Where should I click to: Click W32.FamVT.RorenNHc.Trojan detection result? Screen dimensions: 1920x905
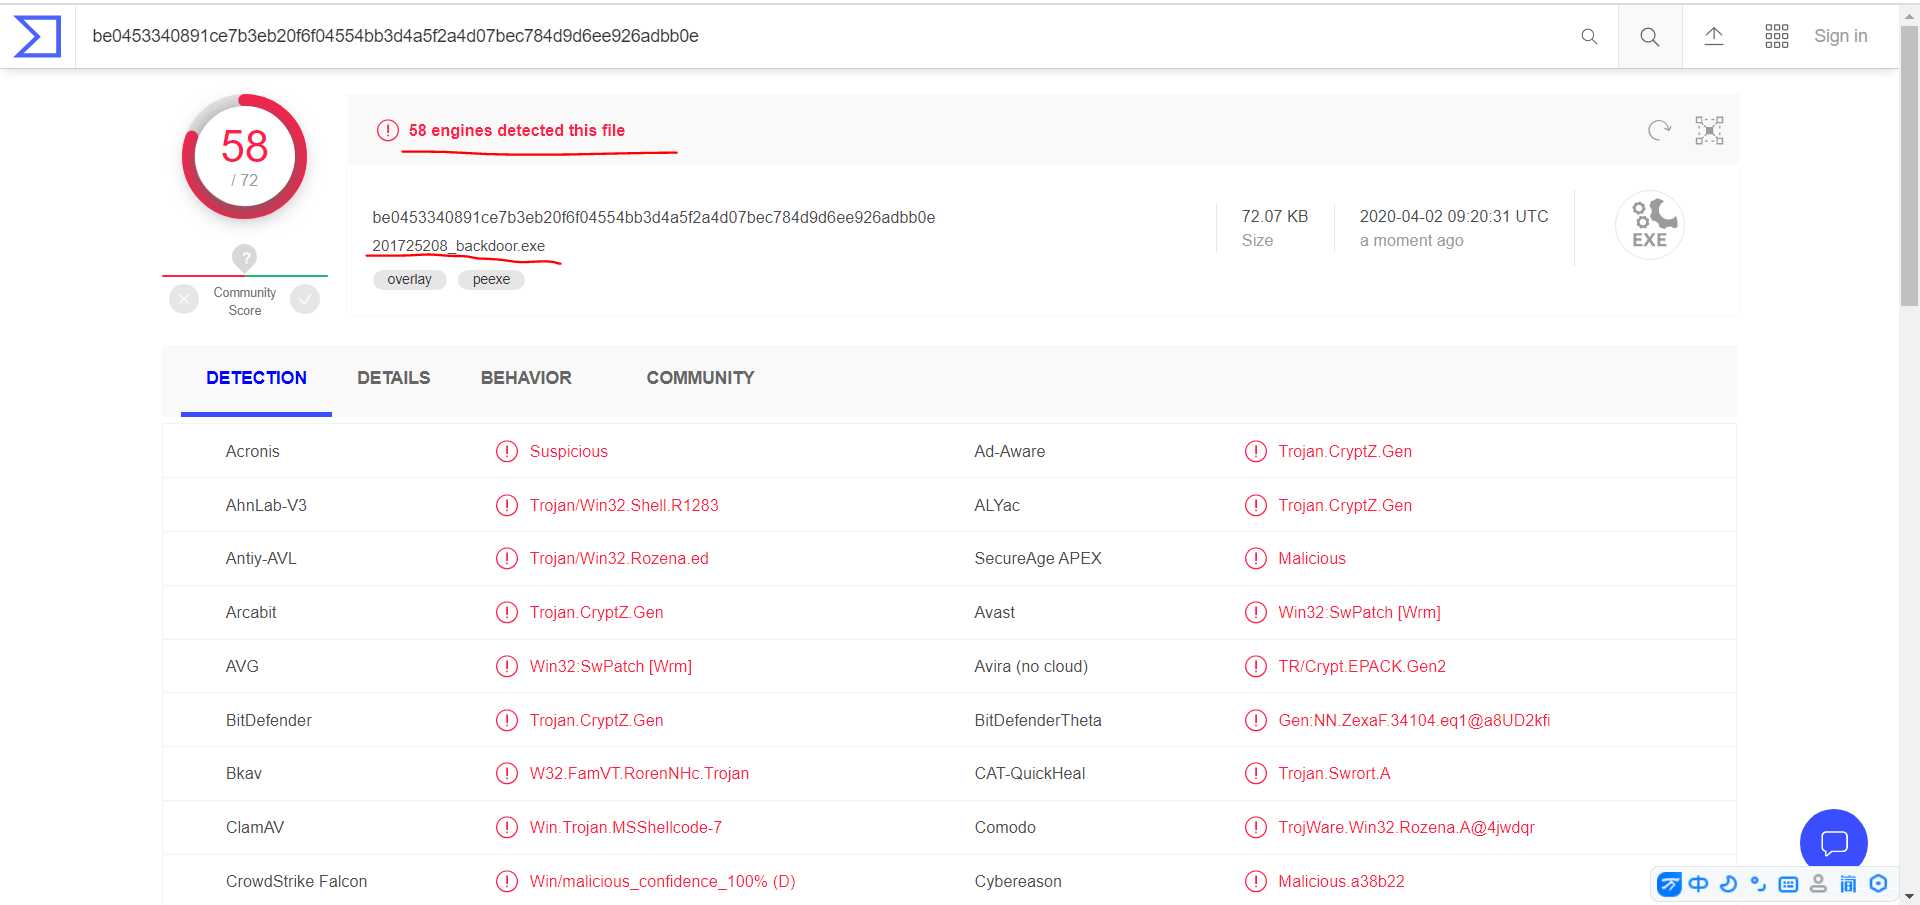coord(639,774)
